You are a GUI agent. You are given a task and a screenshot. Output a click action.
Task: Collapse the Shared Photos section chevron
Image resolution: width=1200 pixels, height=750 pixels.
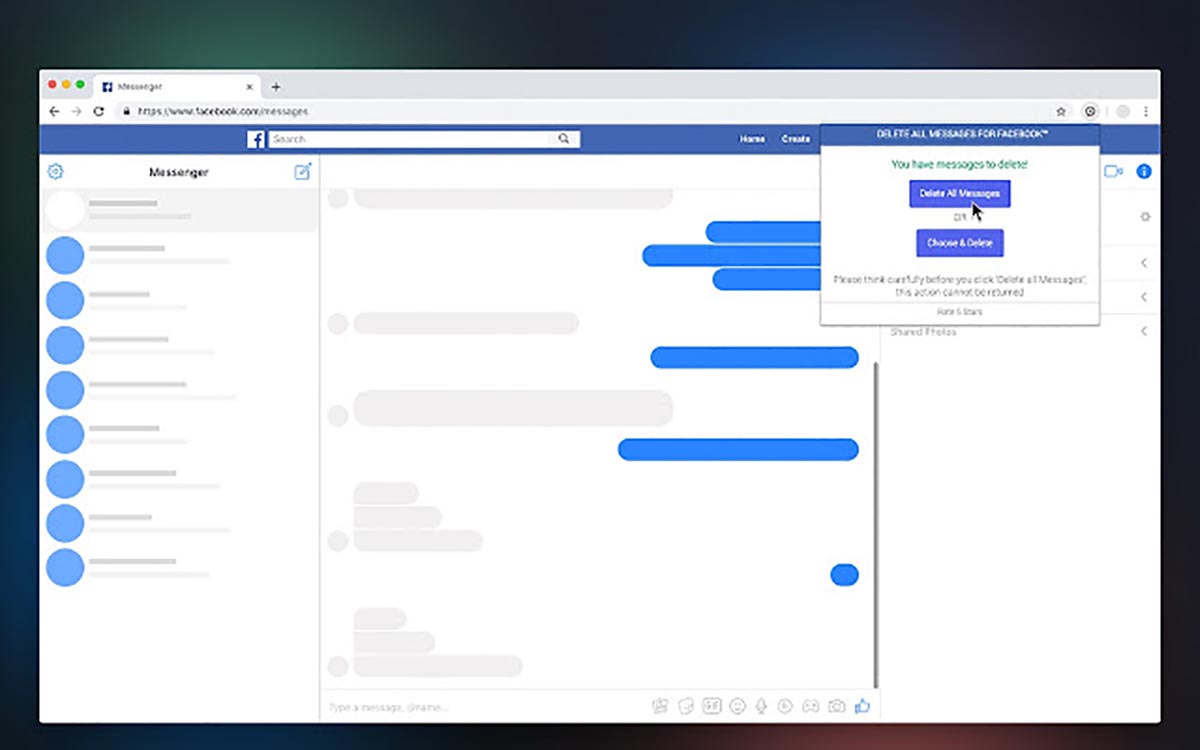click(1145, 331)
